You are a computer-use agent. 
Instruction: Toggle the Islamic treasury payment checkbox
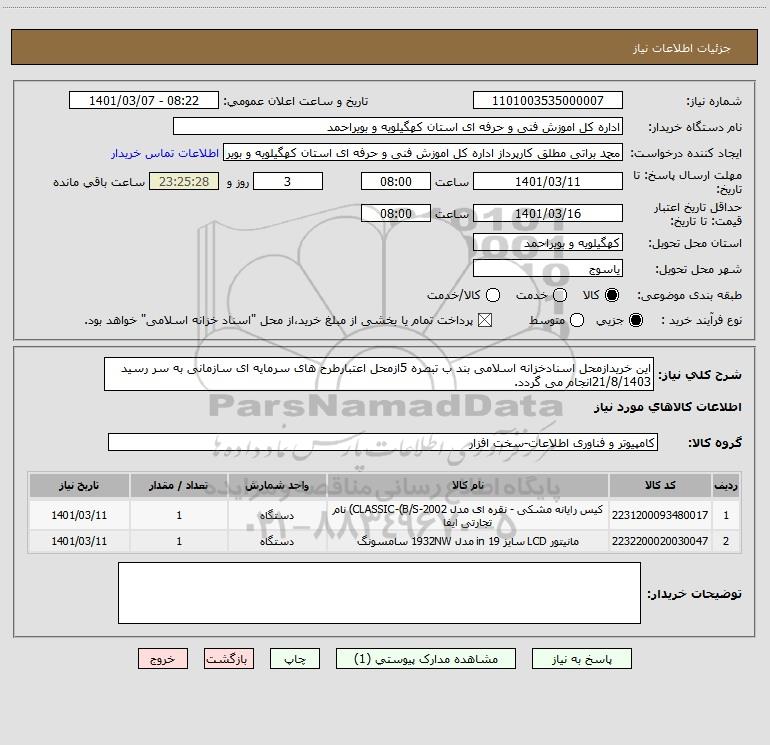485,320
